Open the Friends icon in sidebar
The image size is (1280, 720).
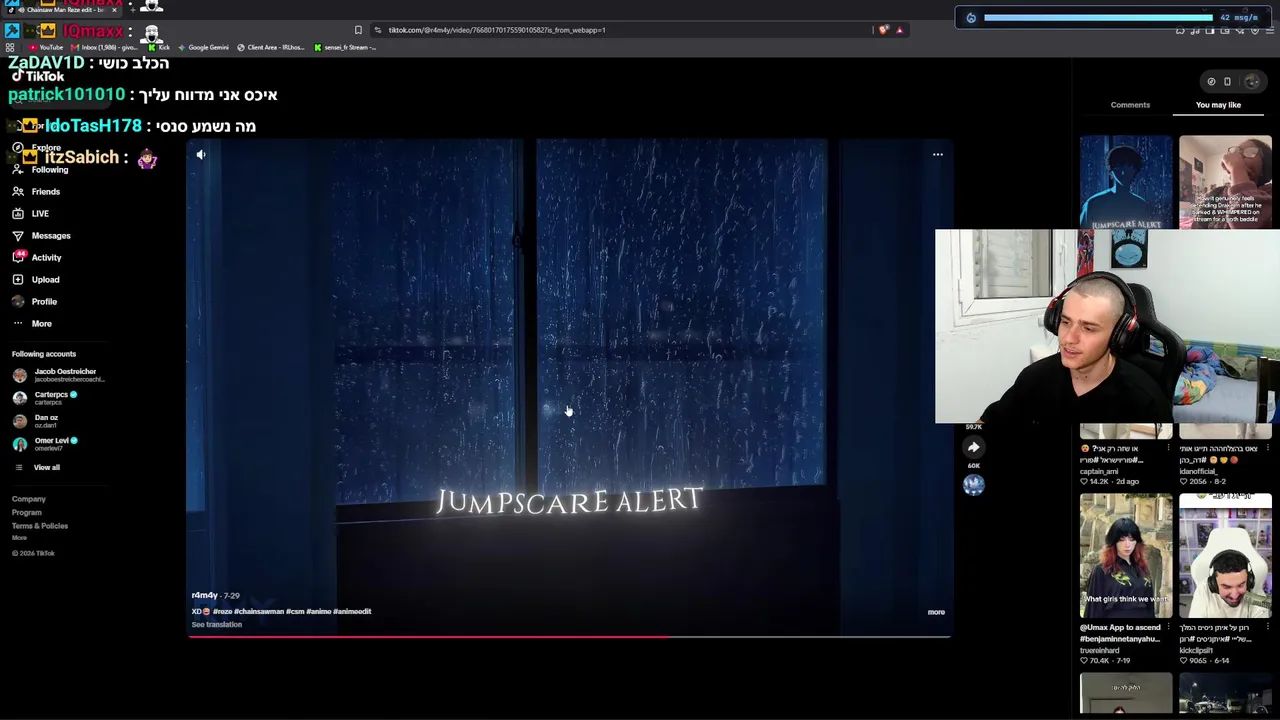click(18, 192)
